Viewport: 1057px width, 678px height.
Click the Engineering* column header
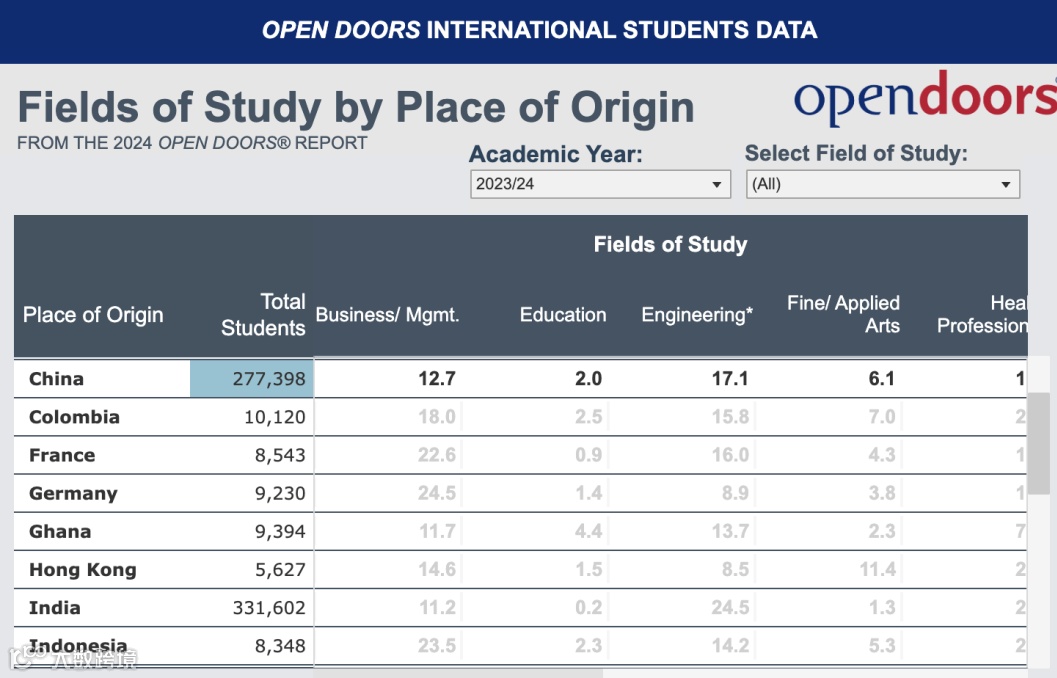coord(697,315)
